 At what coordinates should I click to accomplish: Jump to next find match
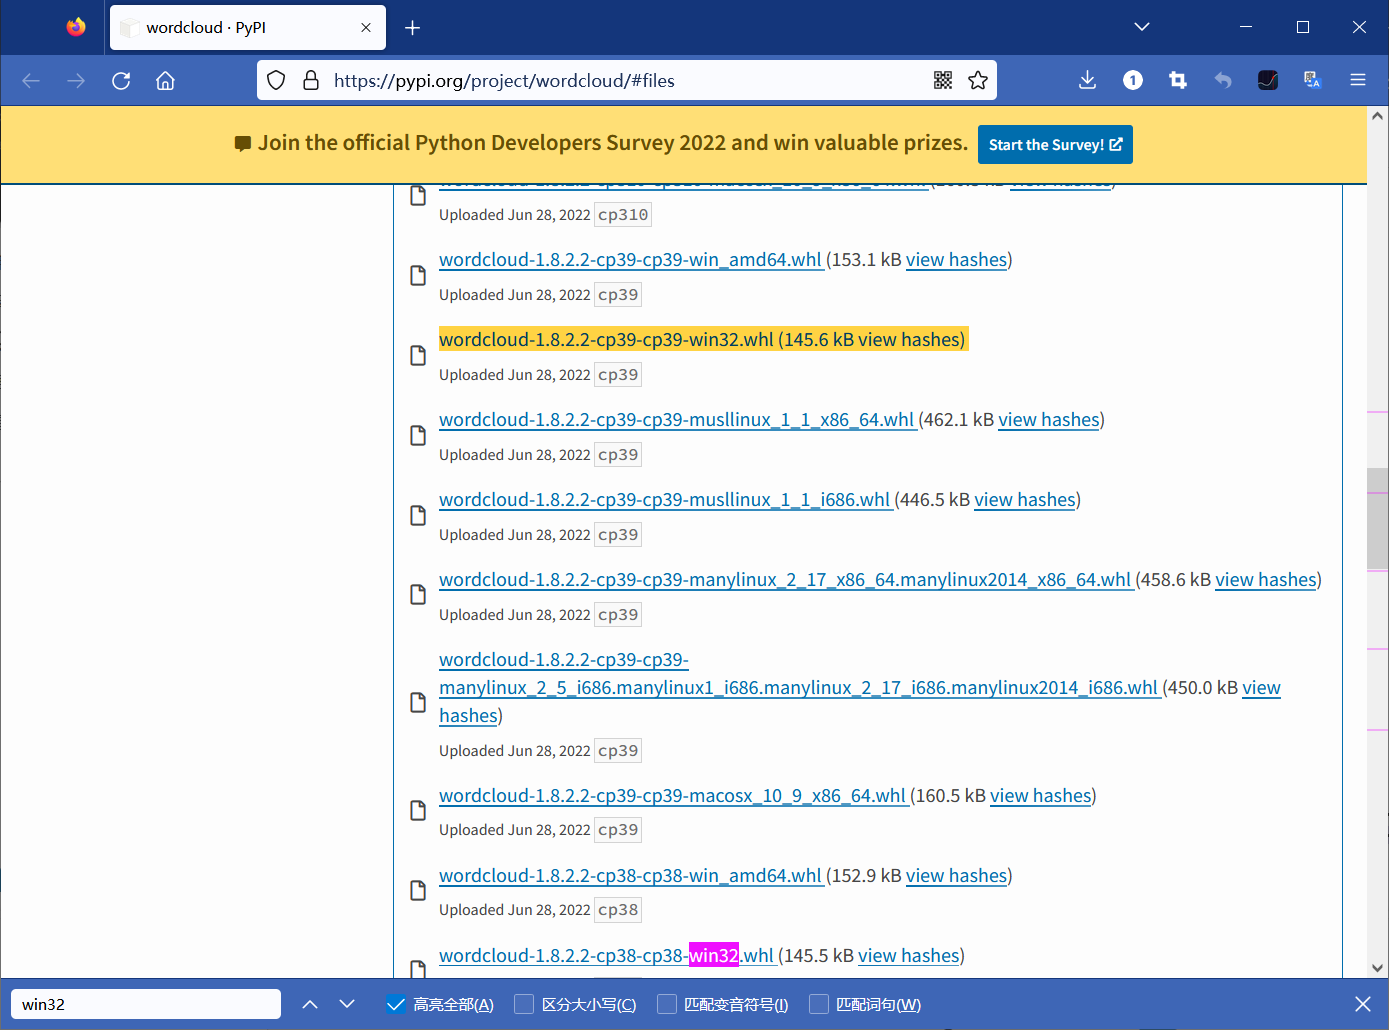click(x=347, y=1004)
